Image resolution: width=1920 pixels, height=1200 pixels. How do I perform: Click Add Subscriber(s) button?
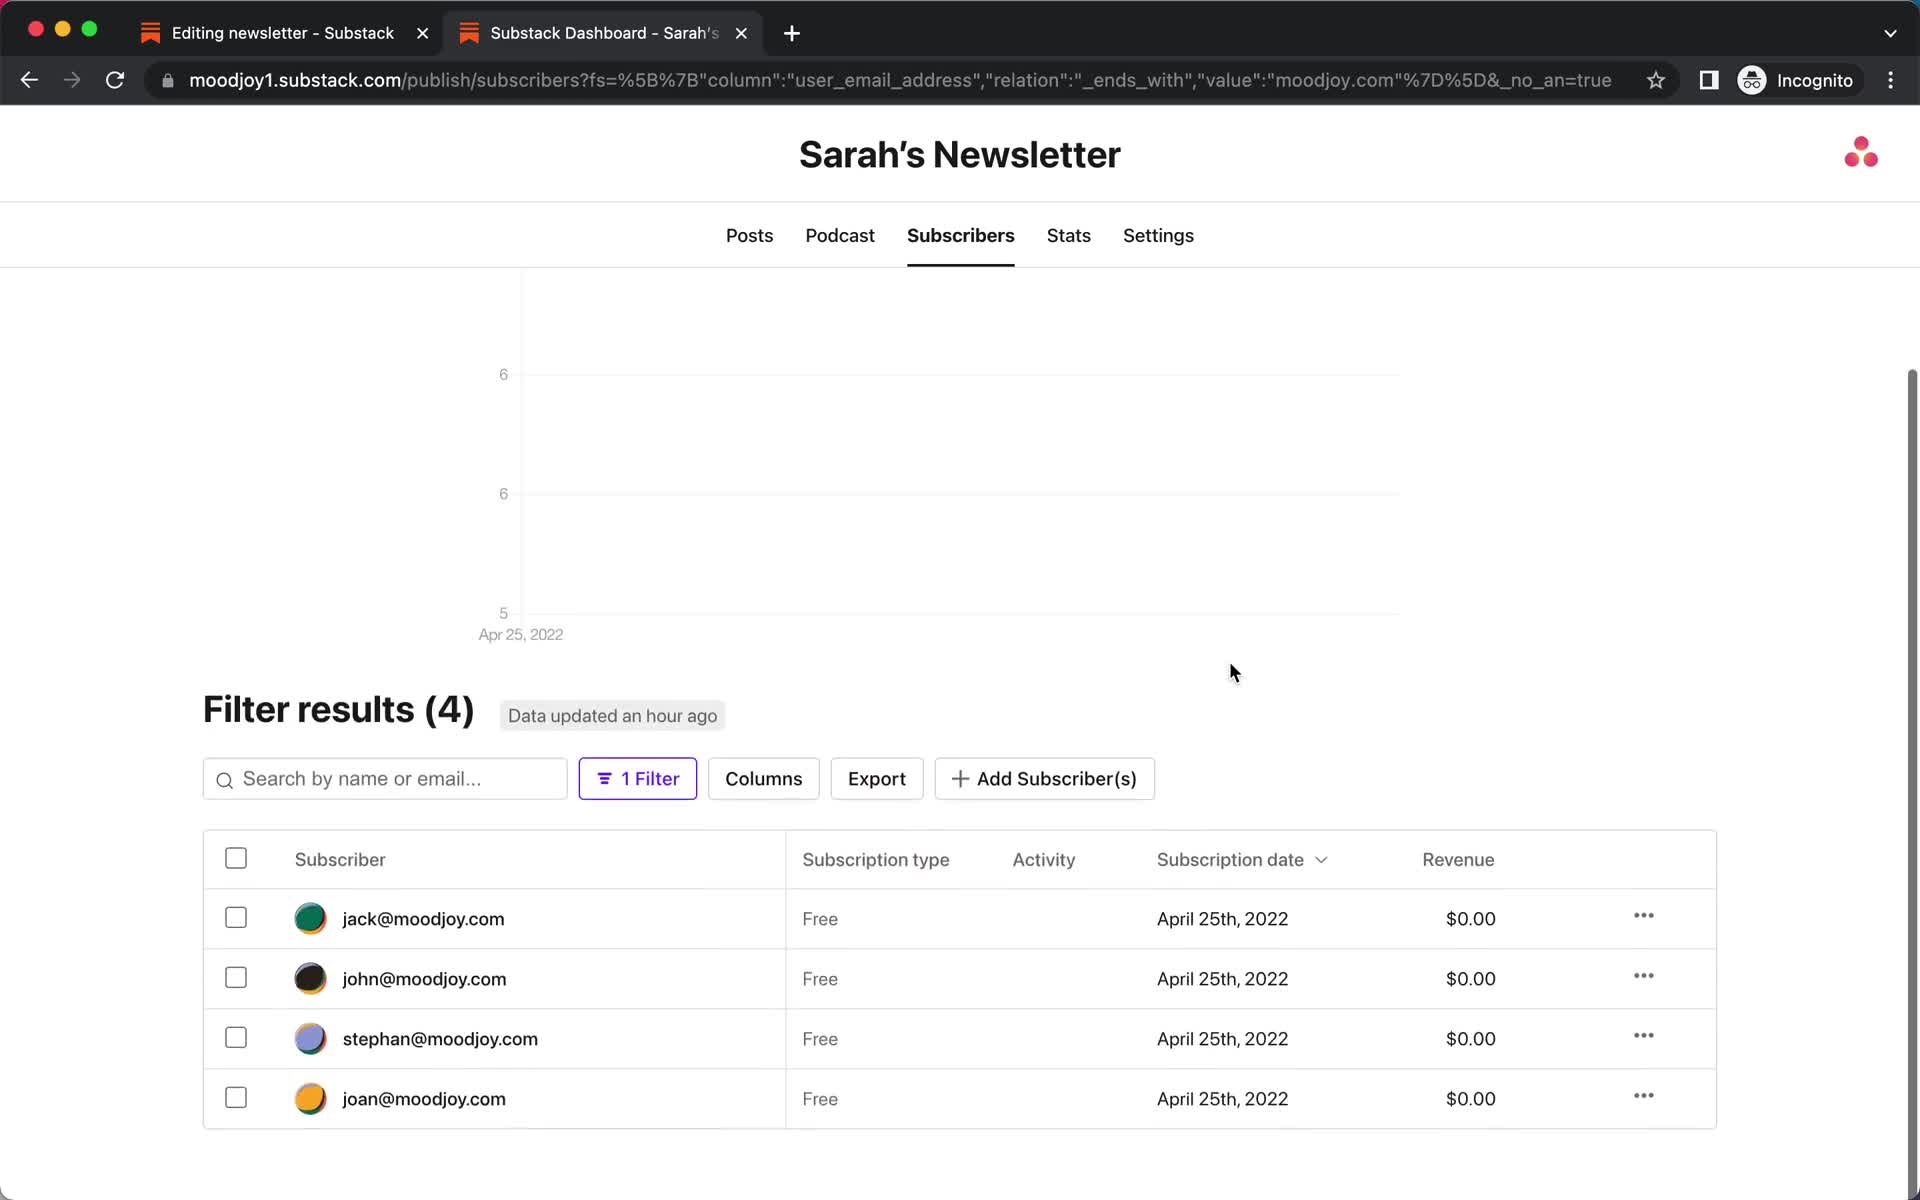pyautogui.click(x=1044, y=778)
